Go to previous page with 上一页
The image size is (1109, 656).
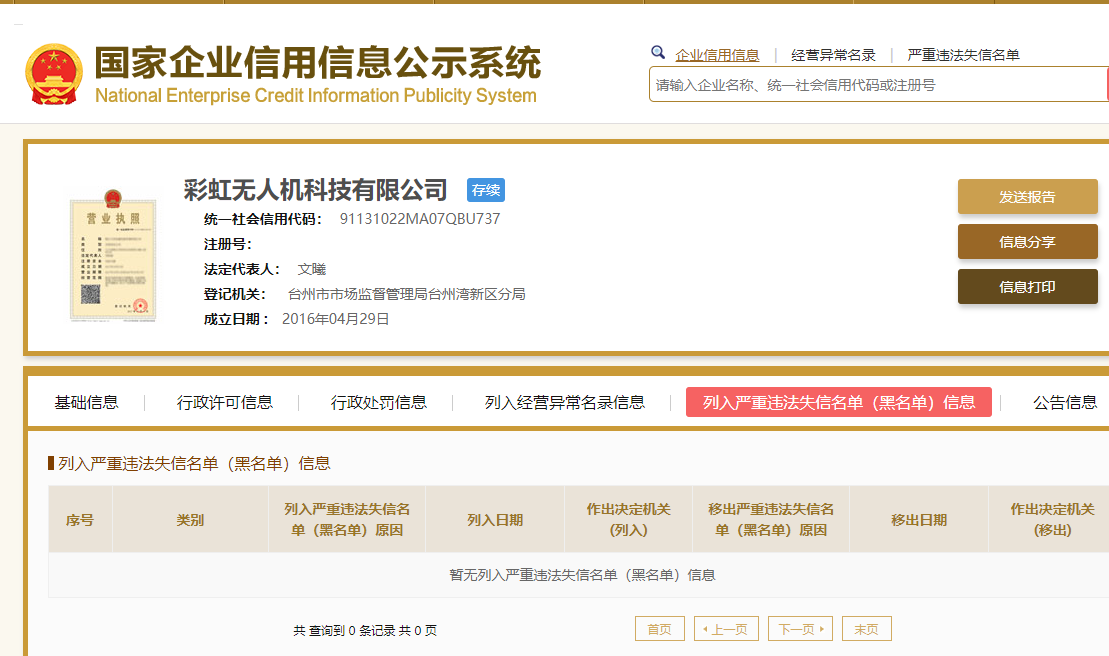coord(726,628)
